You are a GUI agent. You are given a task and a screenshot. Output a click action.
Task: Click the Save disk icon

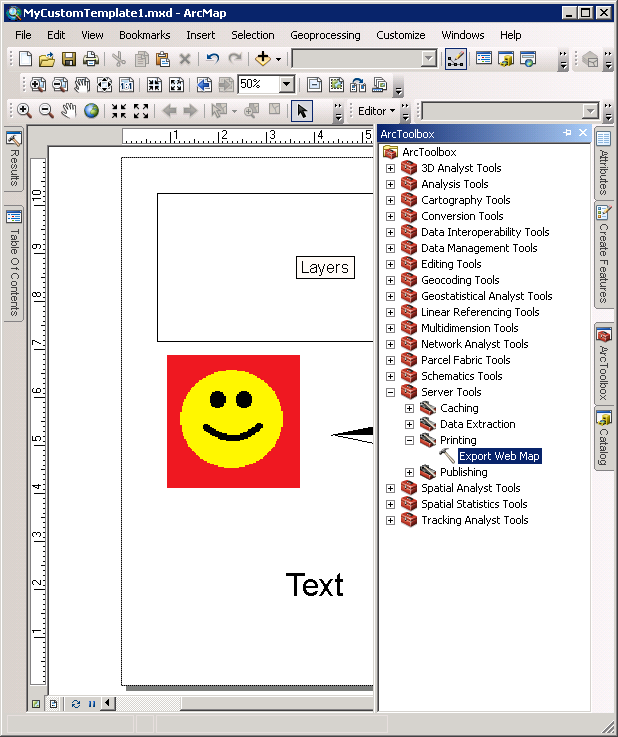pos(69,59)
